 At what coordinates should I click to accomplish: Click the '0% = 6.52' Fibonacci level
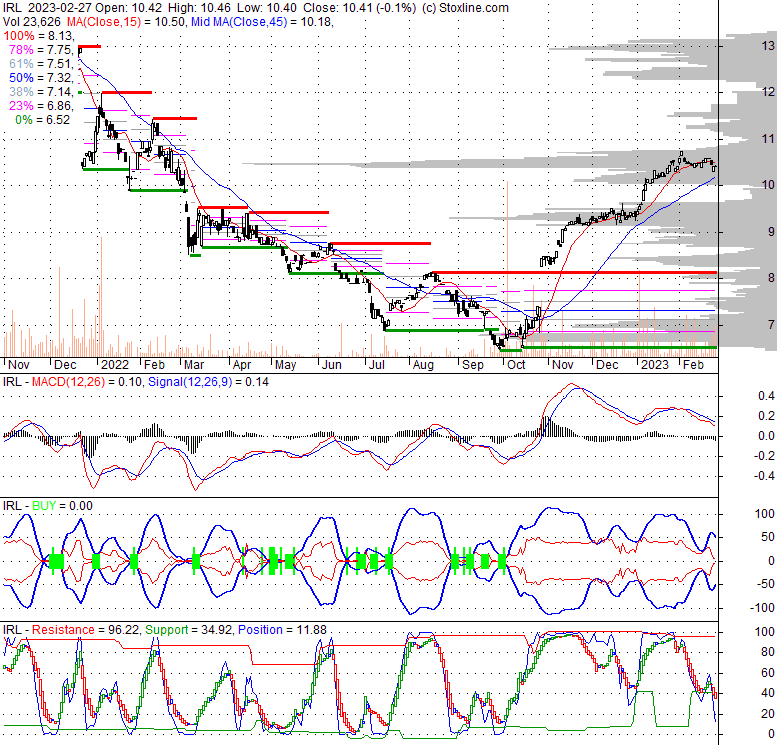(43, 120)
